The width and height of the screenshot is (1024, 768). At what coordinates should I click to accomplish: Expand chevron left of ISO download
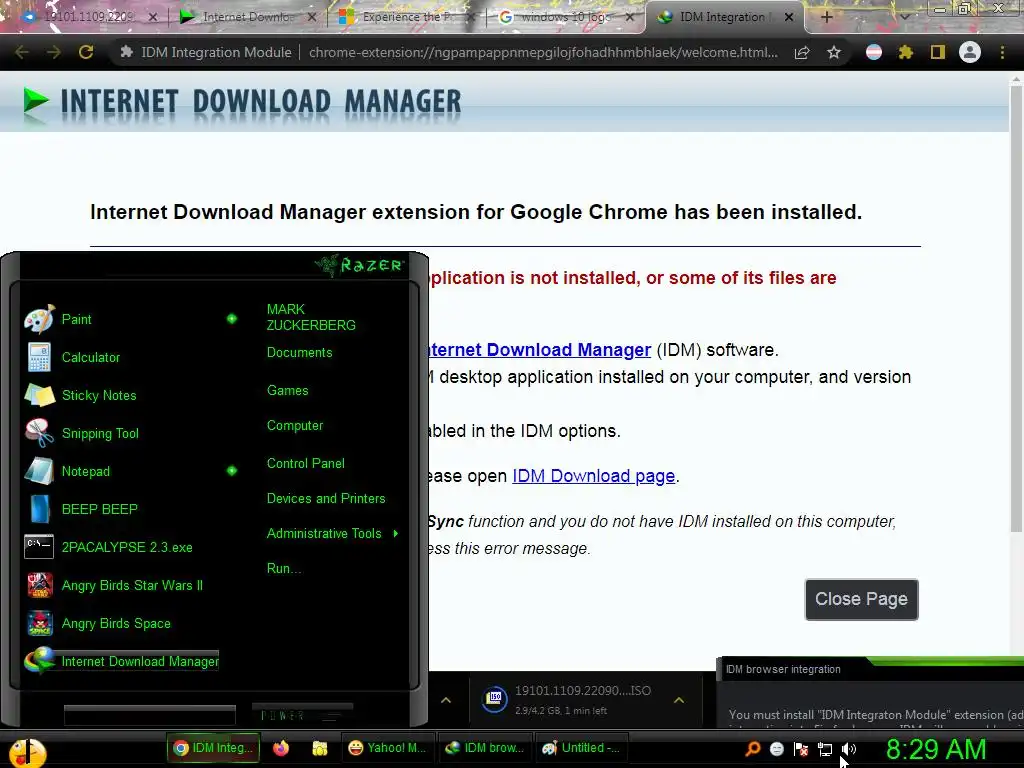(x=446, y=700)
